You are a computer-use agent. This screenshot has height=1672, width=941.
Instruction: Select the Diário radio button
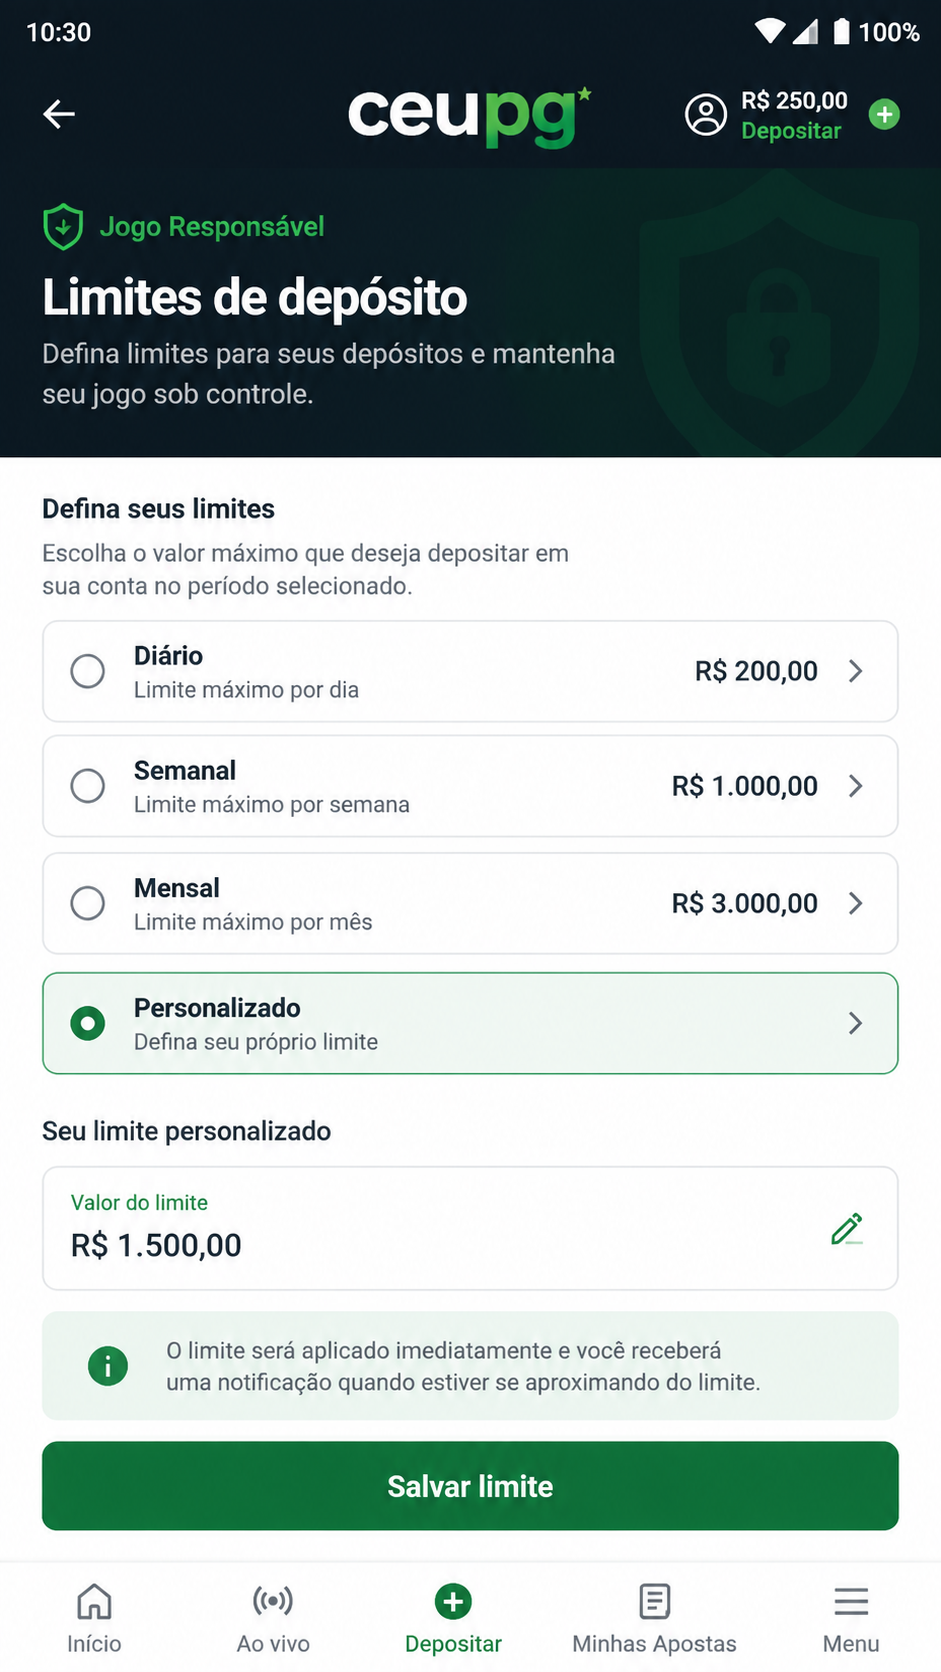click(88, 671)
